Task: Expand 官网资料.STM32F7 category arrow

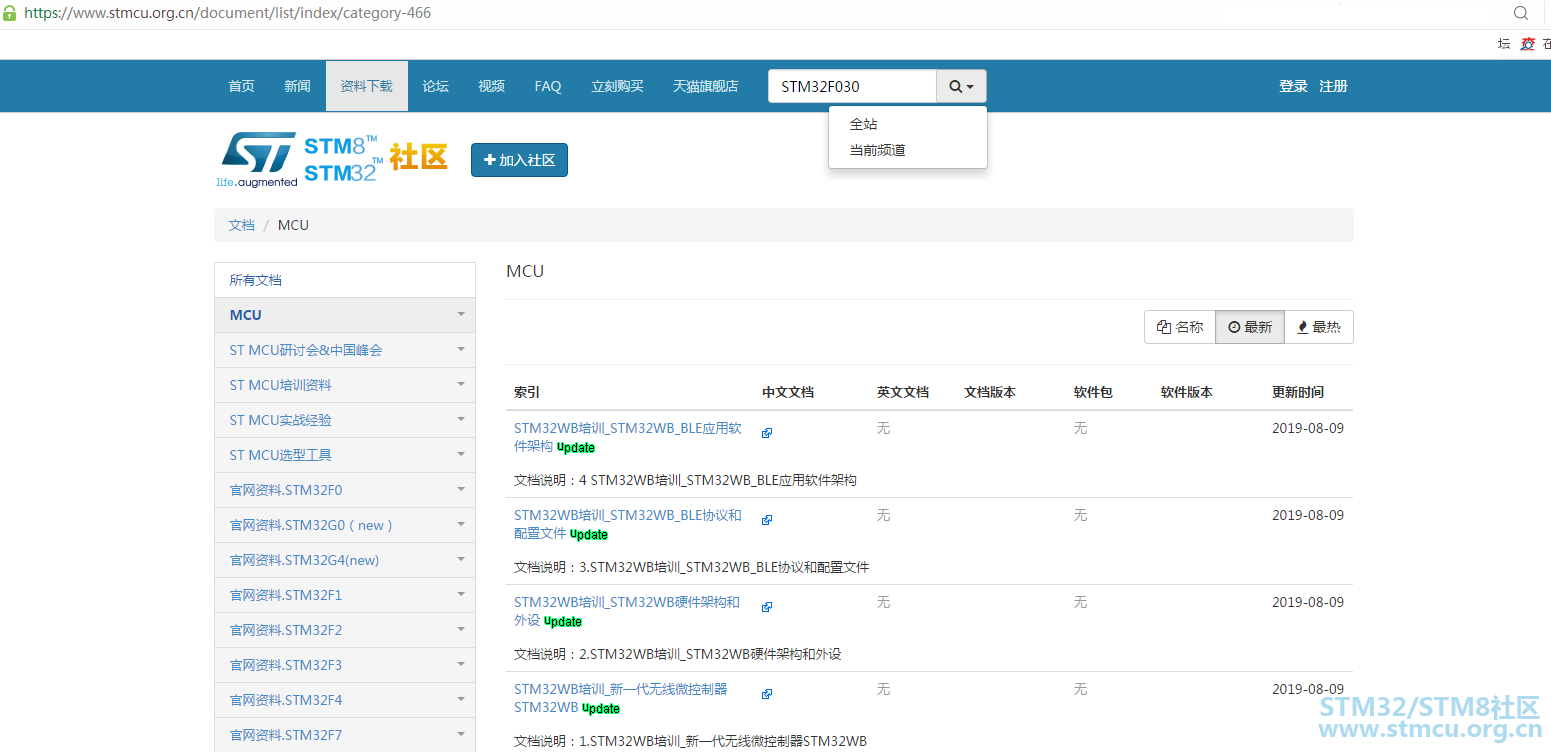Action: pos(461,735)
